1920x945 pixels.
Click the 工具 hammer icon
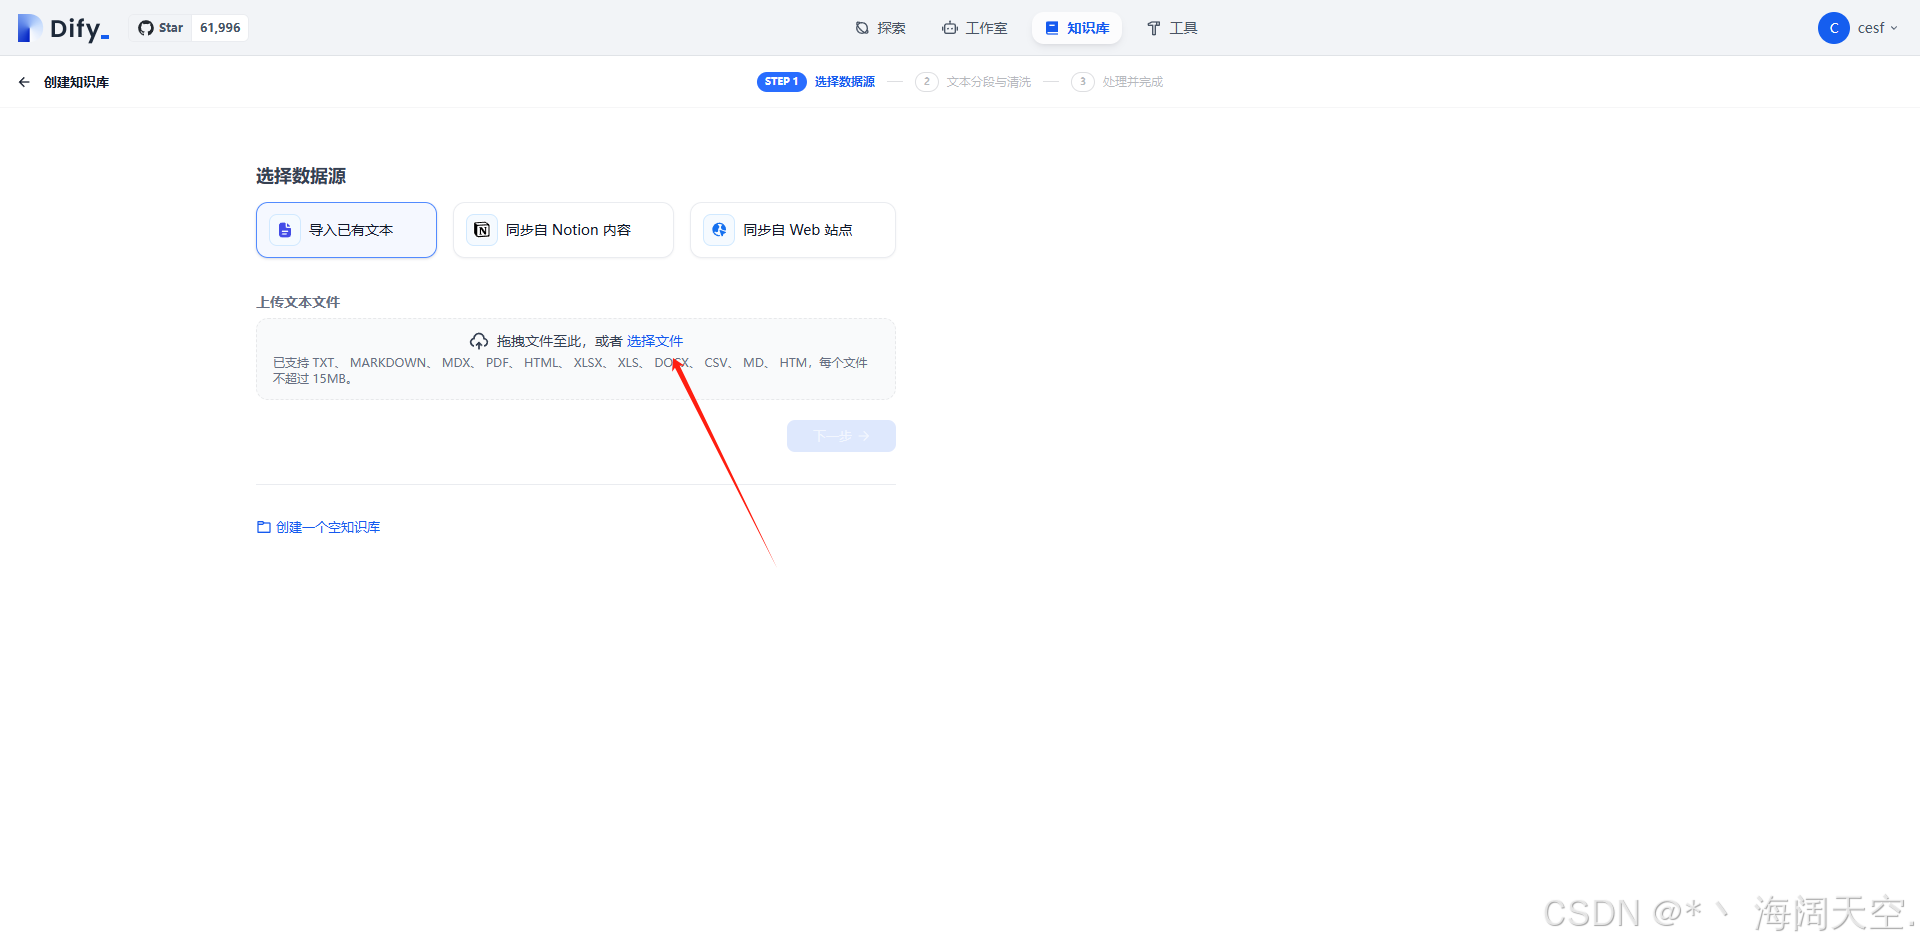(1154, 28)
